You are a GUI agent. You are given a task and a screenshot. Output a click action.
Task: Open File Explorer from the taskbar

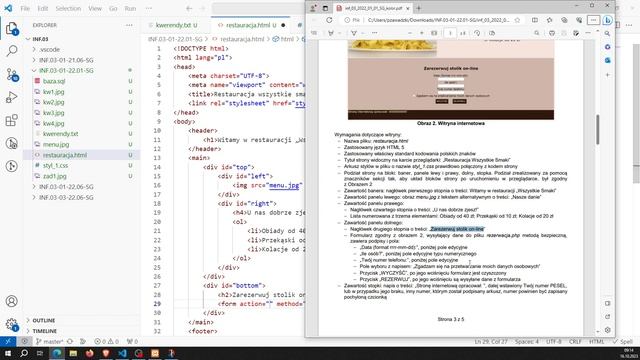(73, 353)
